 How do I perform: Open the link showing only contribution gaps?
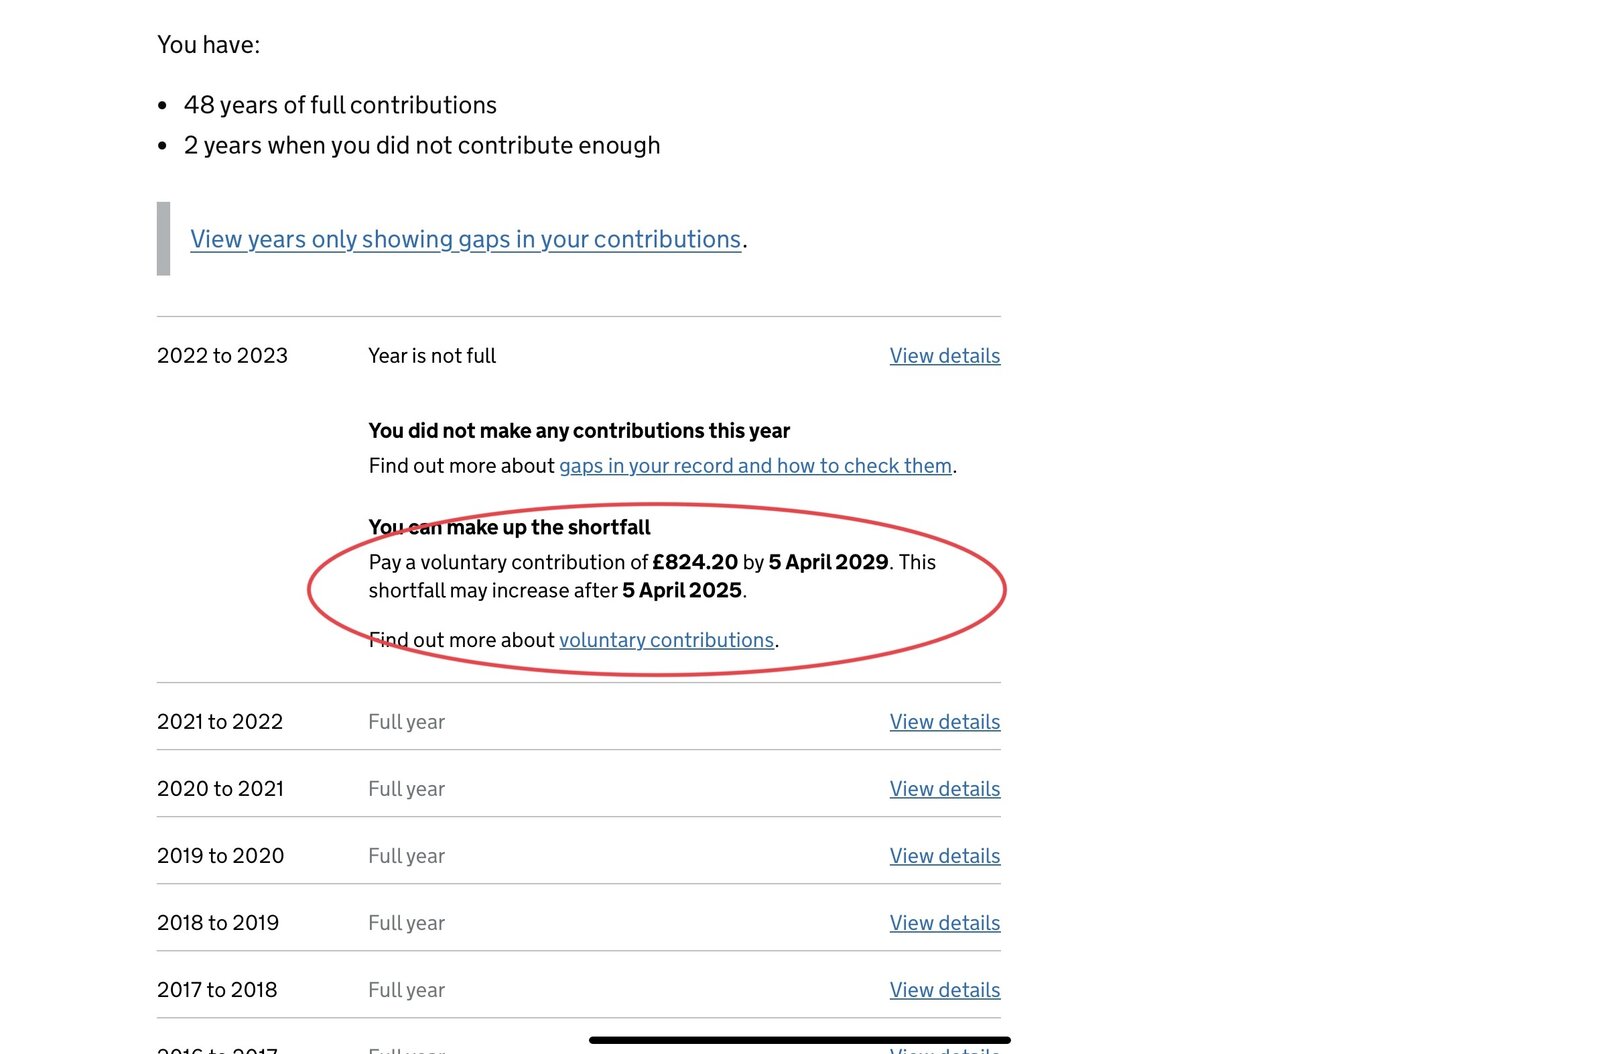tap(465, 240)
